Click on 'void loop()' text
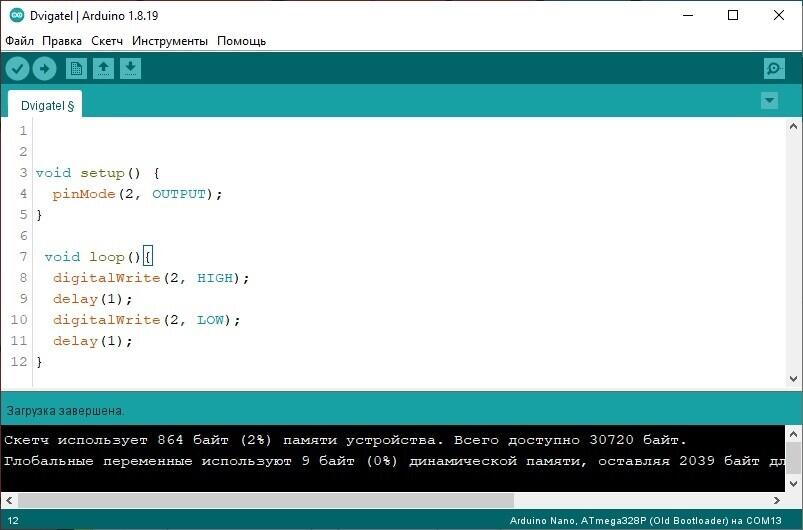Viewport: 803px width, 530px height. coord(92,257)
